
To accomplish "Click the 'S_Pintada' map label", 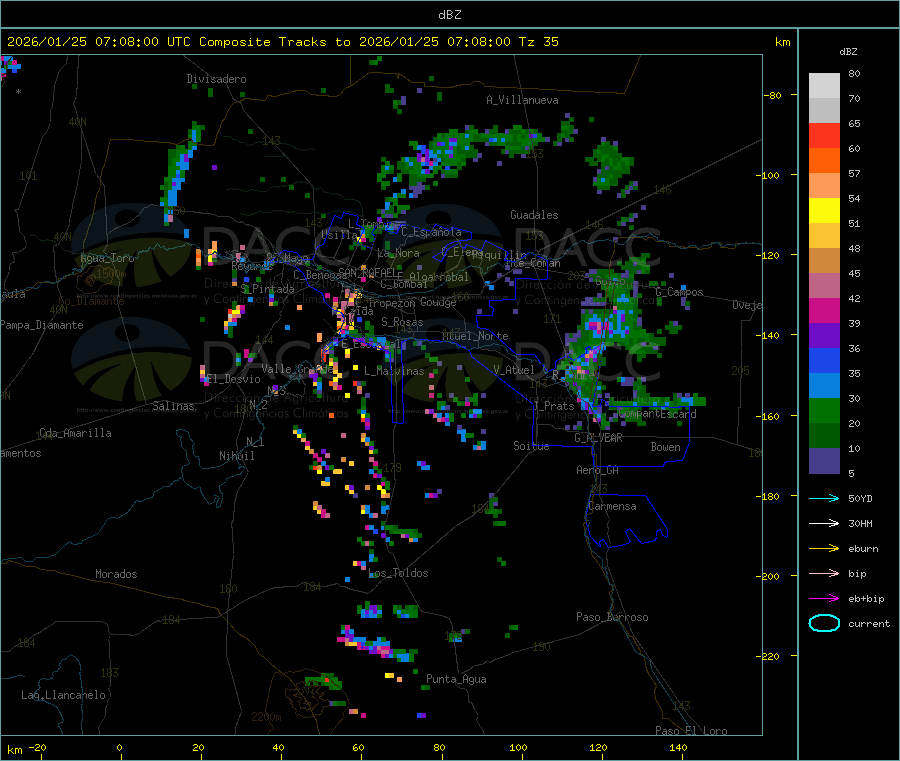I will click(267, 289).
